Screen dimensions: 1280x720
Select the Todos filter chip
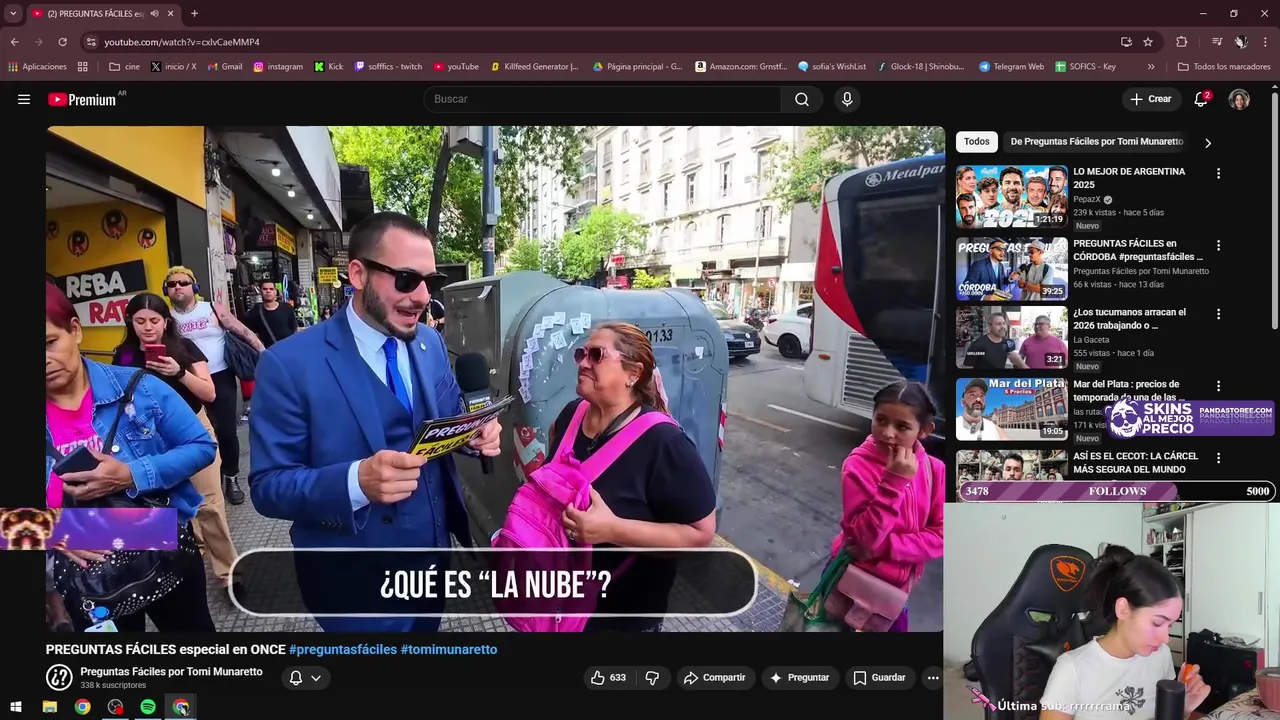(977, 142)
